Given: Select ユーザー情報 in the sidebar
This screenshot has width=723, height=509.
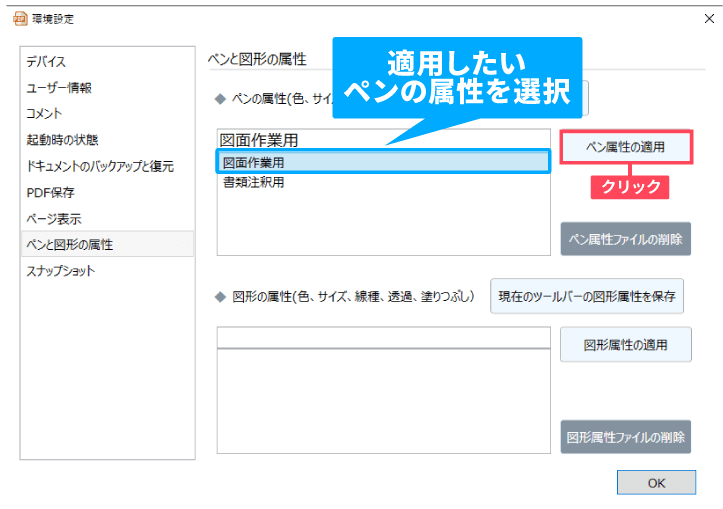Looking at the screenshot, I should pyautogui.click(x=59, y=88).
